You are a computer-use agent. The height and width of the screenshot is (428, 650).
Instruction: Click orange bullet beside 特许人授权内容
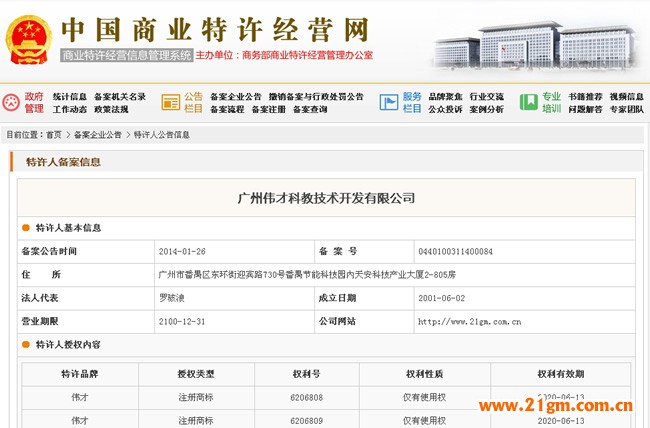26,344
